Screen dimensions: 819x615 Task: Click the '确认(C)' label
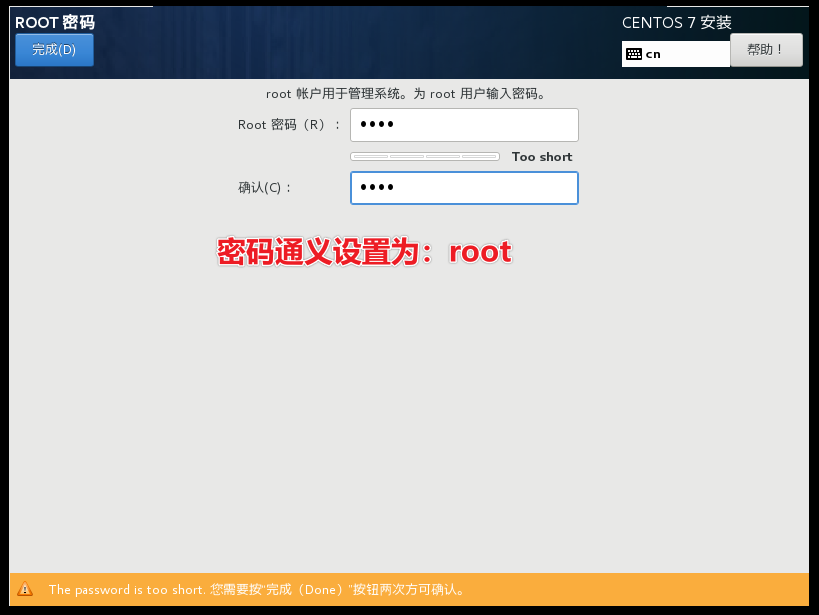[x=264, y=188]
